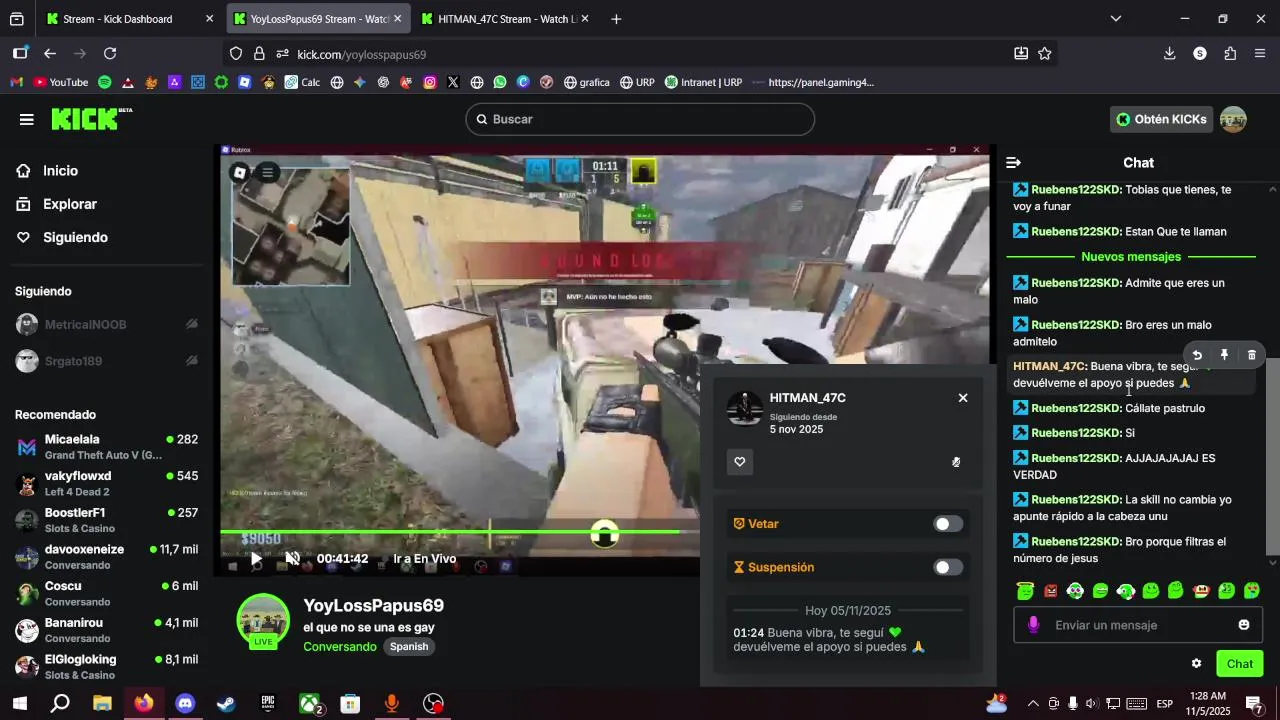The image size is (1280, 720).
Task: Click the purple microphone icon in chat input
Action: pos(1033,625)
